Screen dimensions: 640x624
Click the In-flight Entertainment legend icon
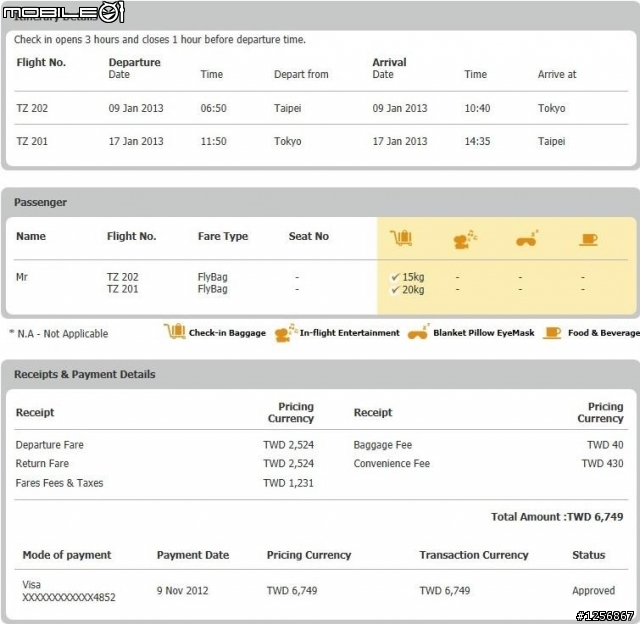[286, 333]
